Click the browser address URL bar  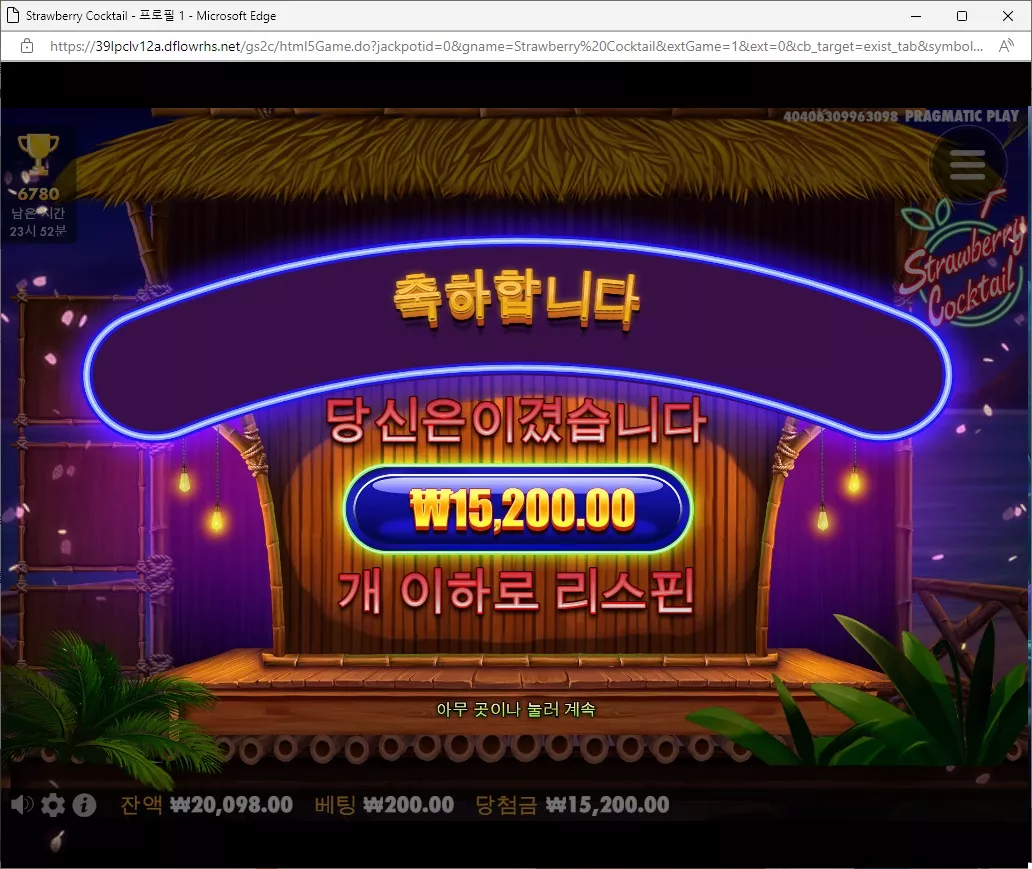(x=516, y=46)
